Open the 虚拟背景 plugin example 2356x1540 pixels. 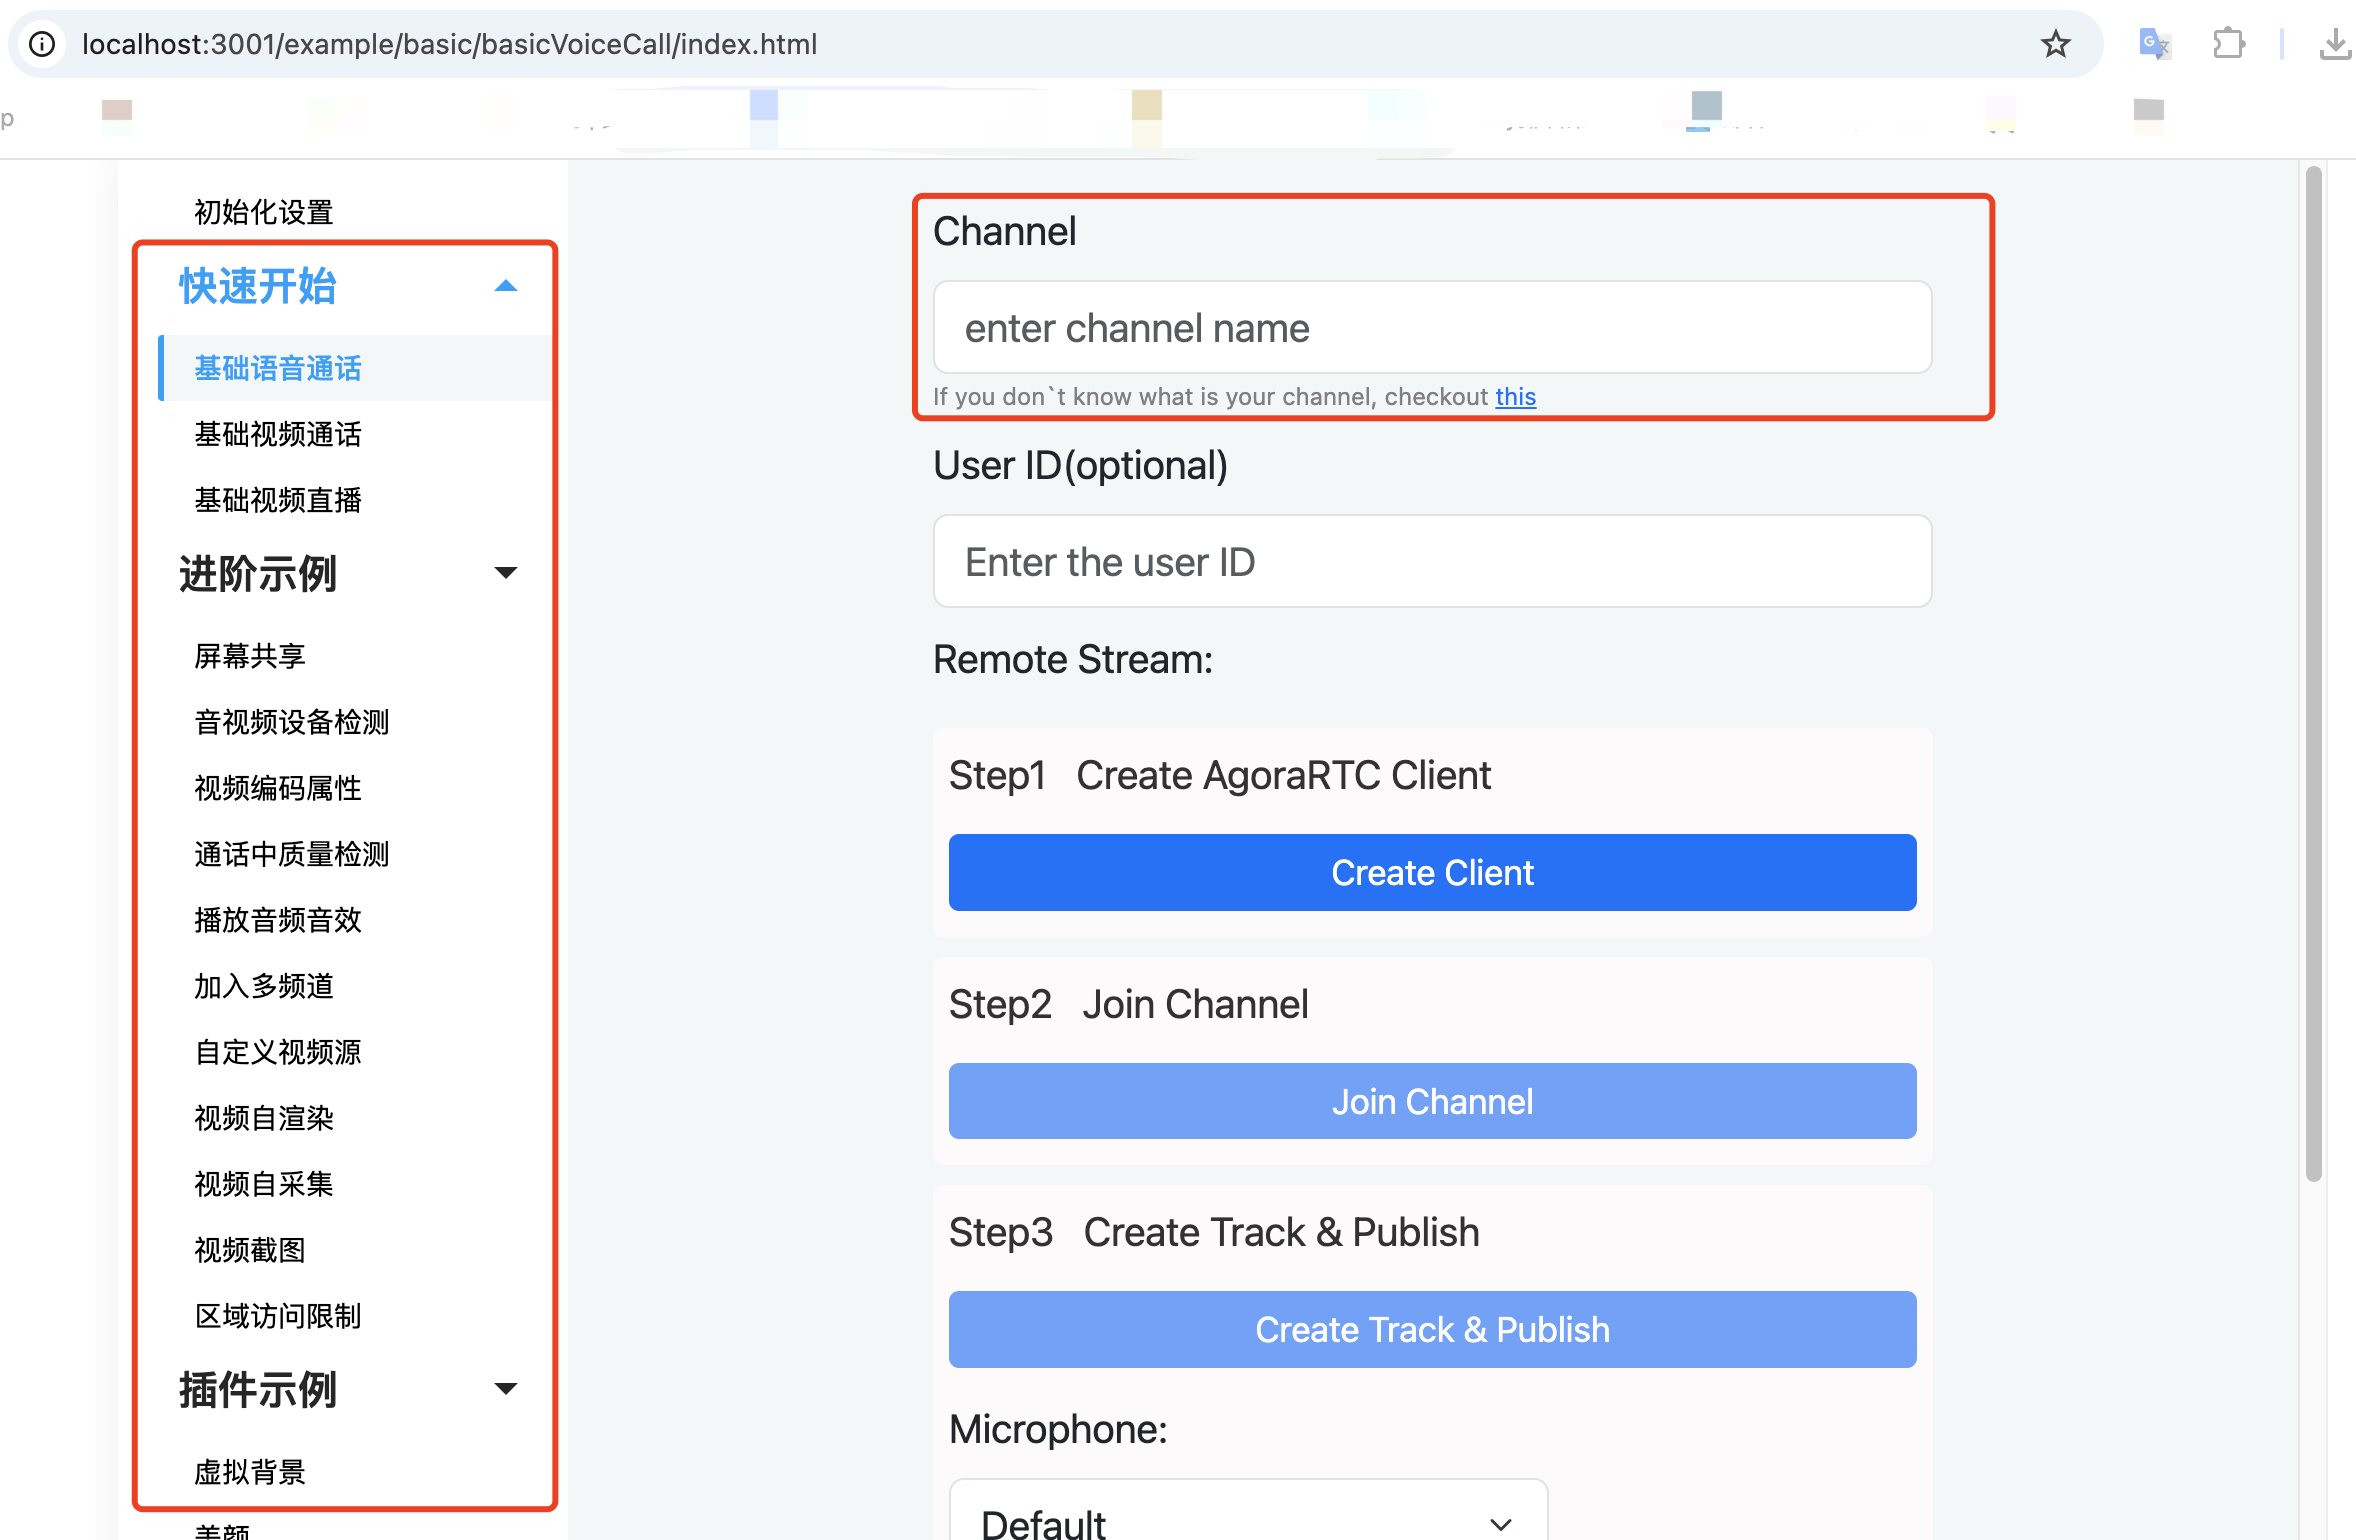[250, 1472]
